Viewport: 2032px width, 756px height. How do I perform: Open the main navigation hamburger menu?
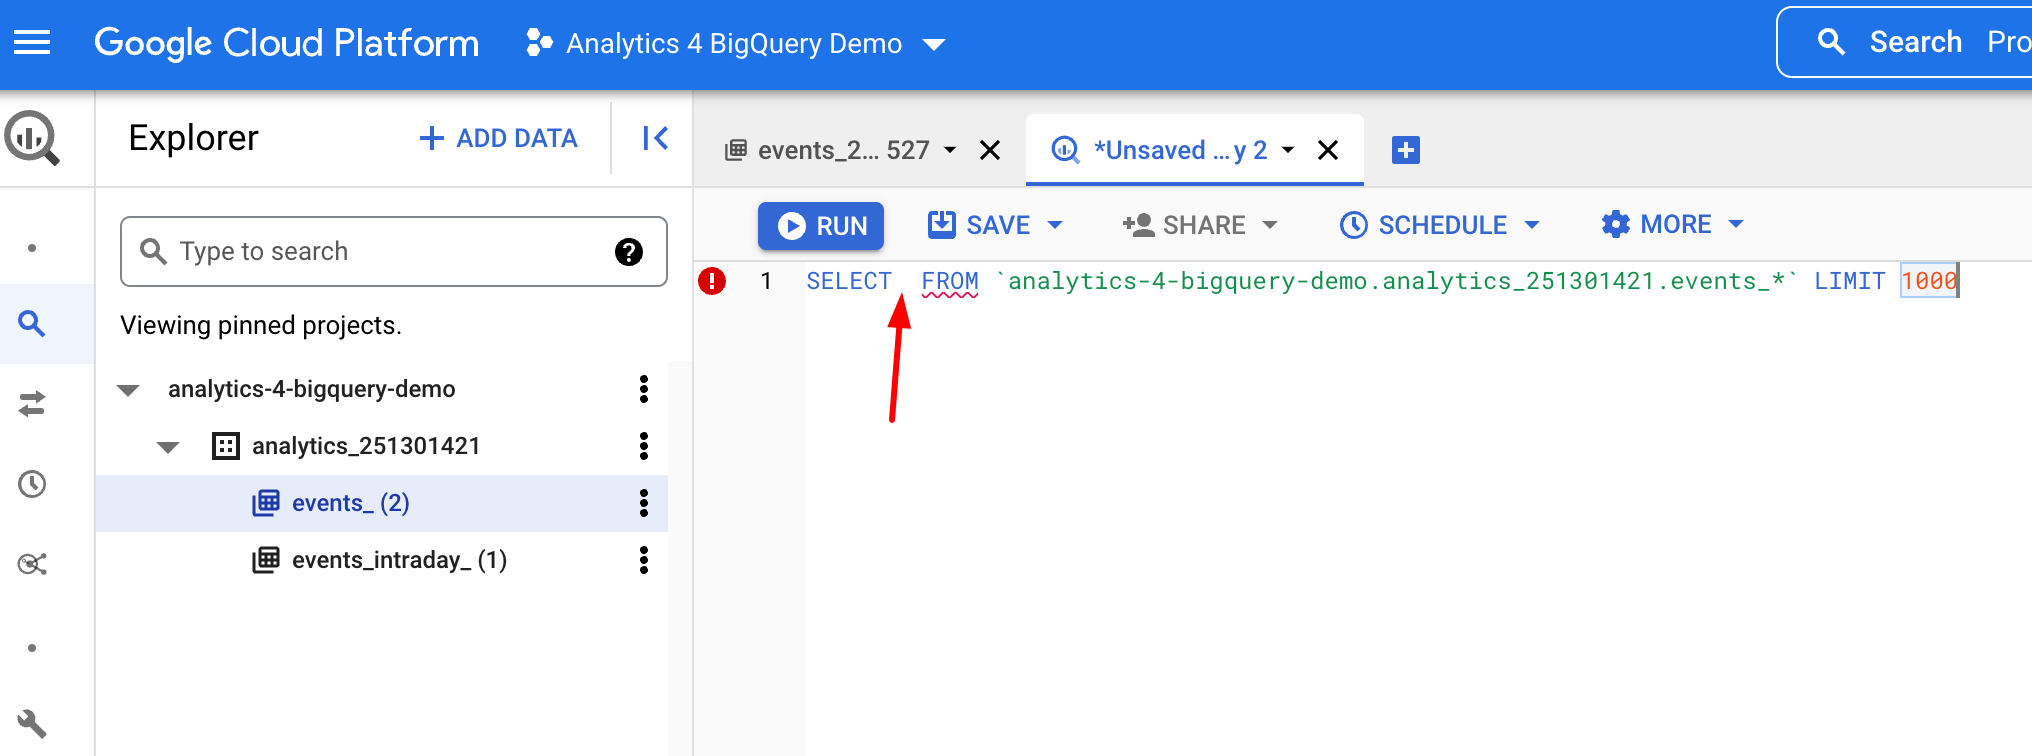click(x=32, y=42)
